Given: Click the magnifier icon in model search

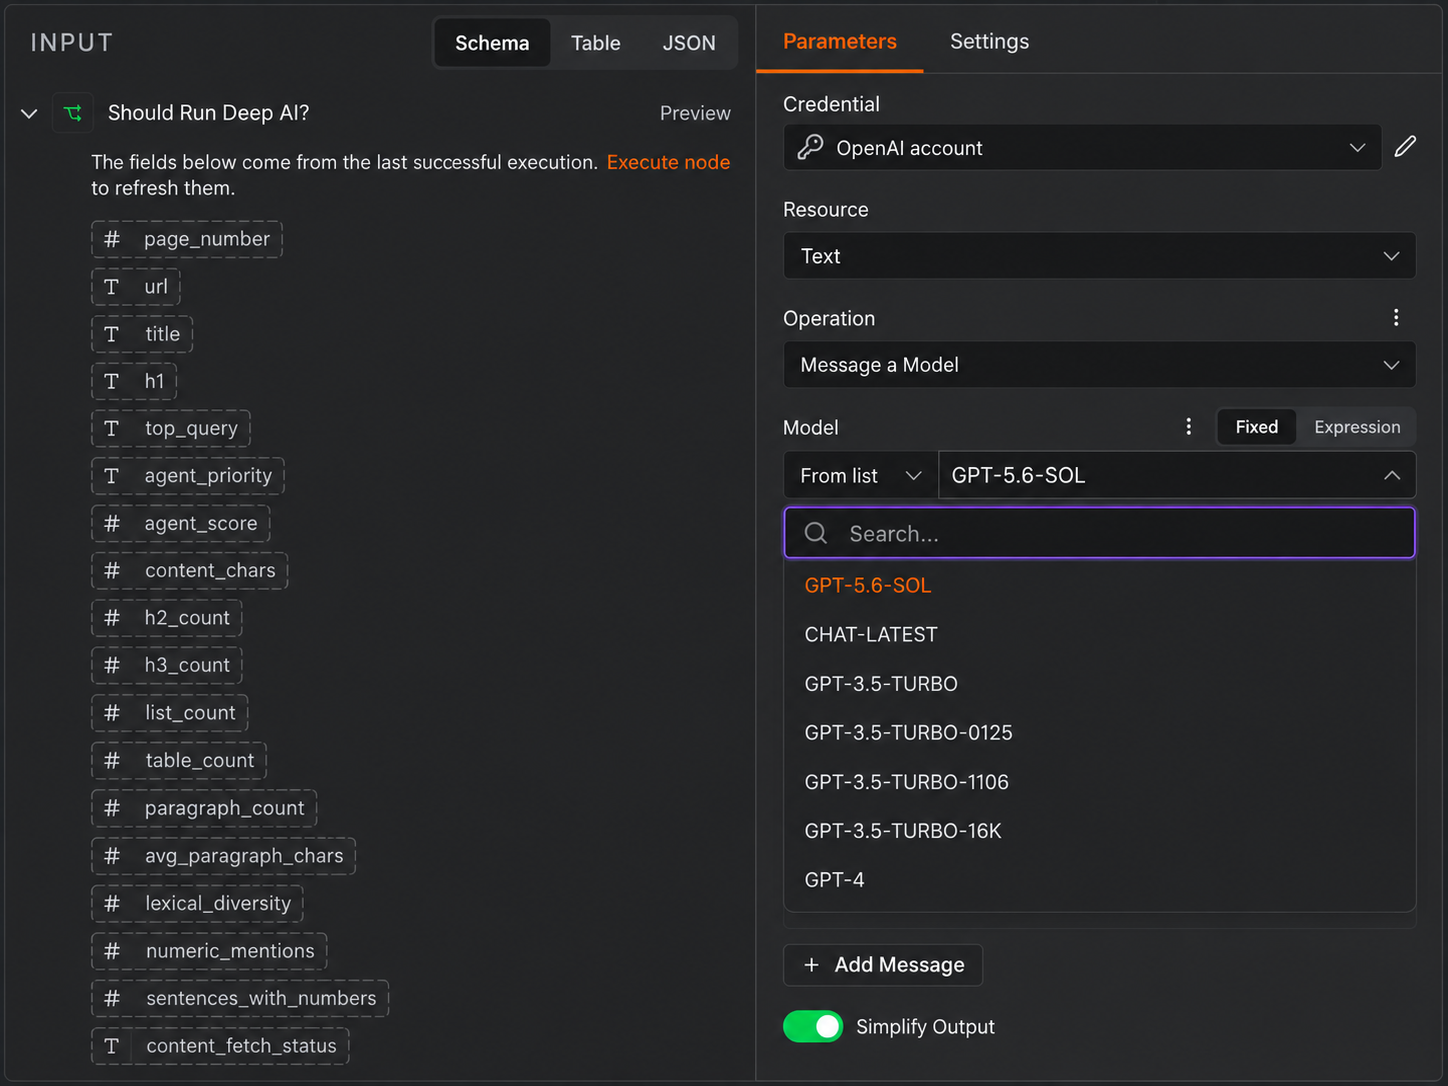Looking at the screenshot, I should pyautogui.click(x=816, y=533).
